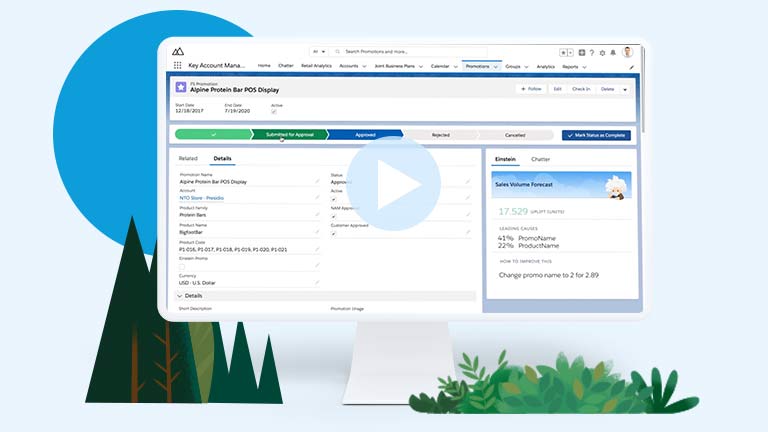Open the dropdown arrow next to Delete
This screenshot has height=432, width=768.
(625, 89)
